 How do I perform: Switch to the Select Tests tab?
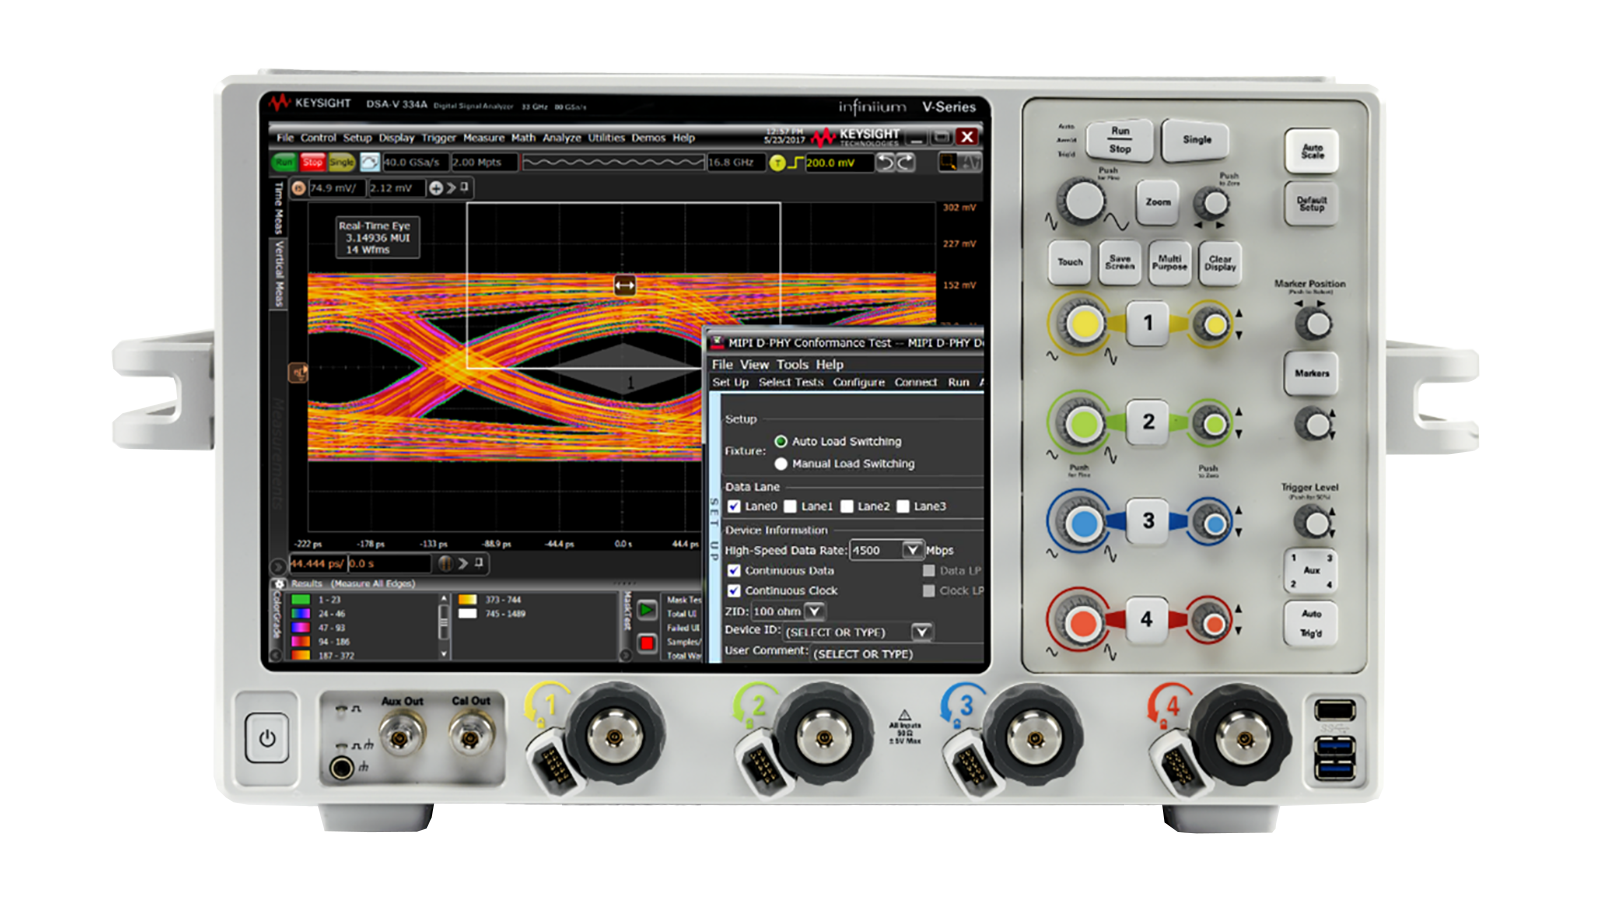coord(790,382)
